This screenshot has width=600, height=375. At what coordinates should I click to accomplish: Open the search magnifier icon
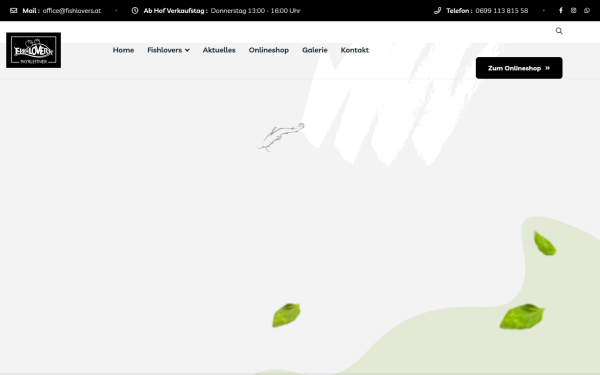click(559, 31)
